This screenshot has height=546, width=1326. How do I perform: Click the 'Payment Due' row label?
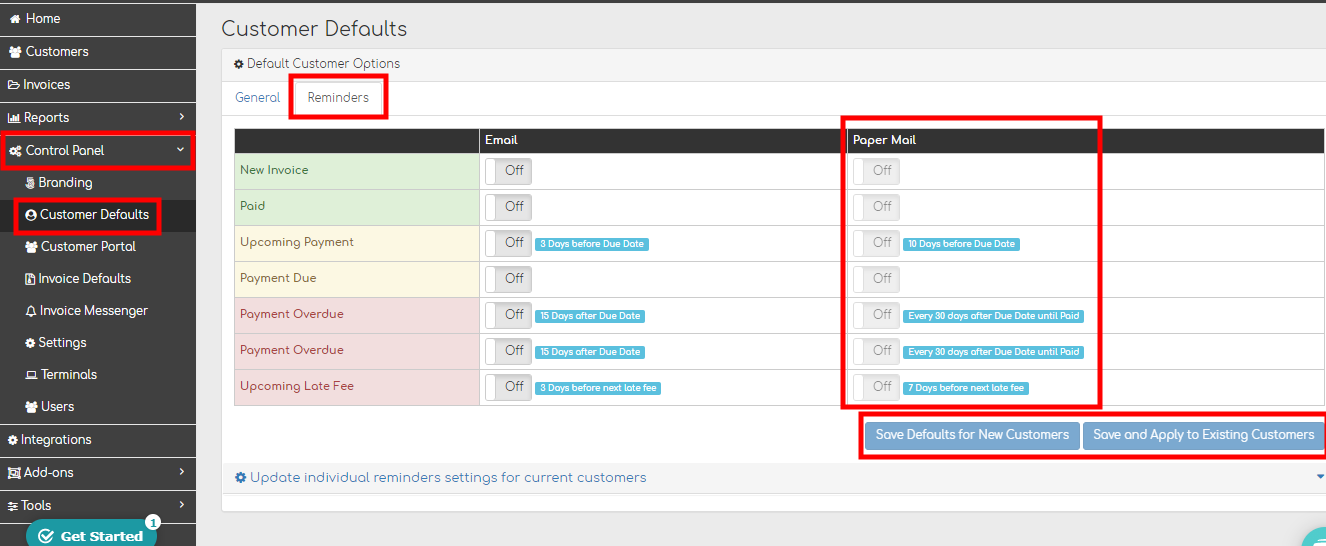click(x=278, y=278)
